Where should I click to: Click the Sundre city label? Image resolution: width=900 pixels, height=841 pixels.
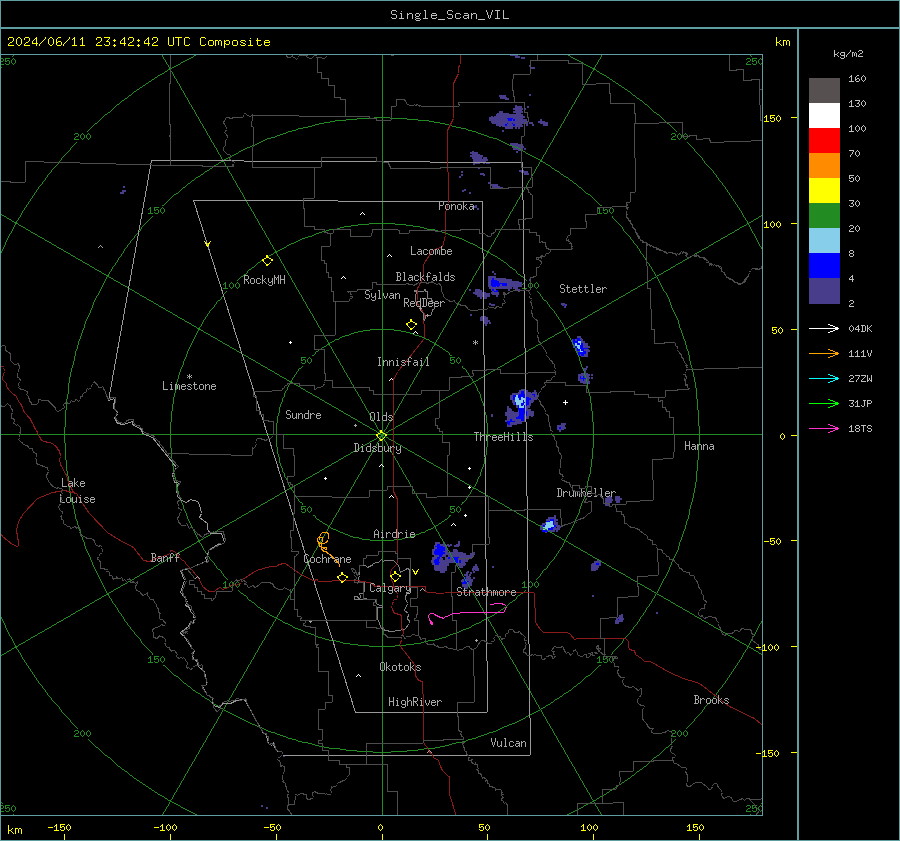[x=303, y=414]
